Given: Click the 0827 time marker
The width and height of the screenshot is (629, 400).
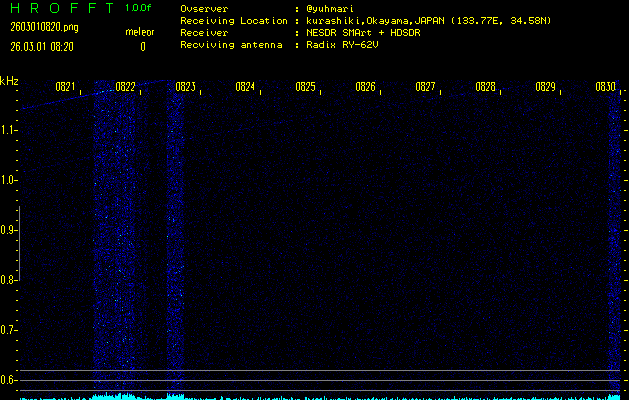Looking at the screenshot, I should [x=425, y=87].
